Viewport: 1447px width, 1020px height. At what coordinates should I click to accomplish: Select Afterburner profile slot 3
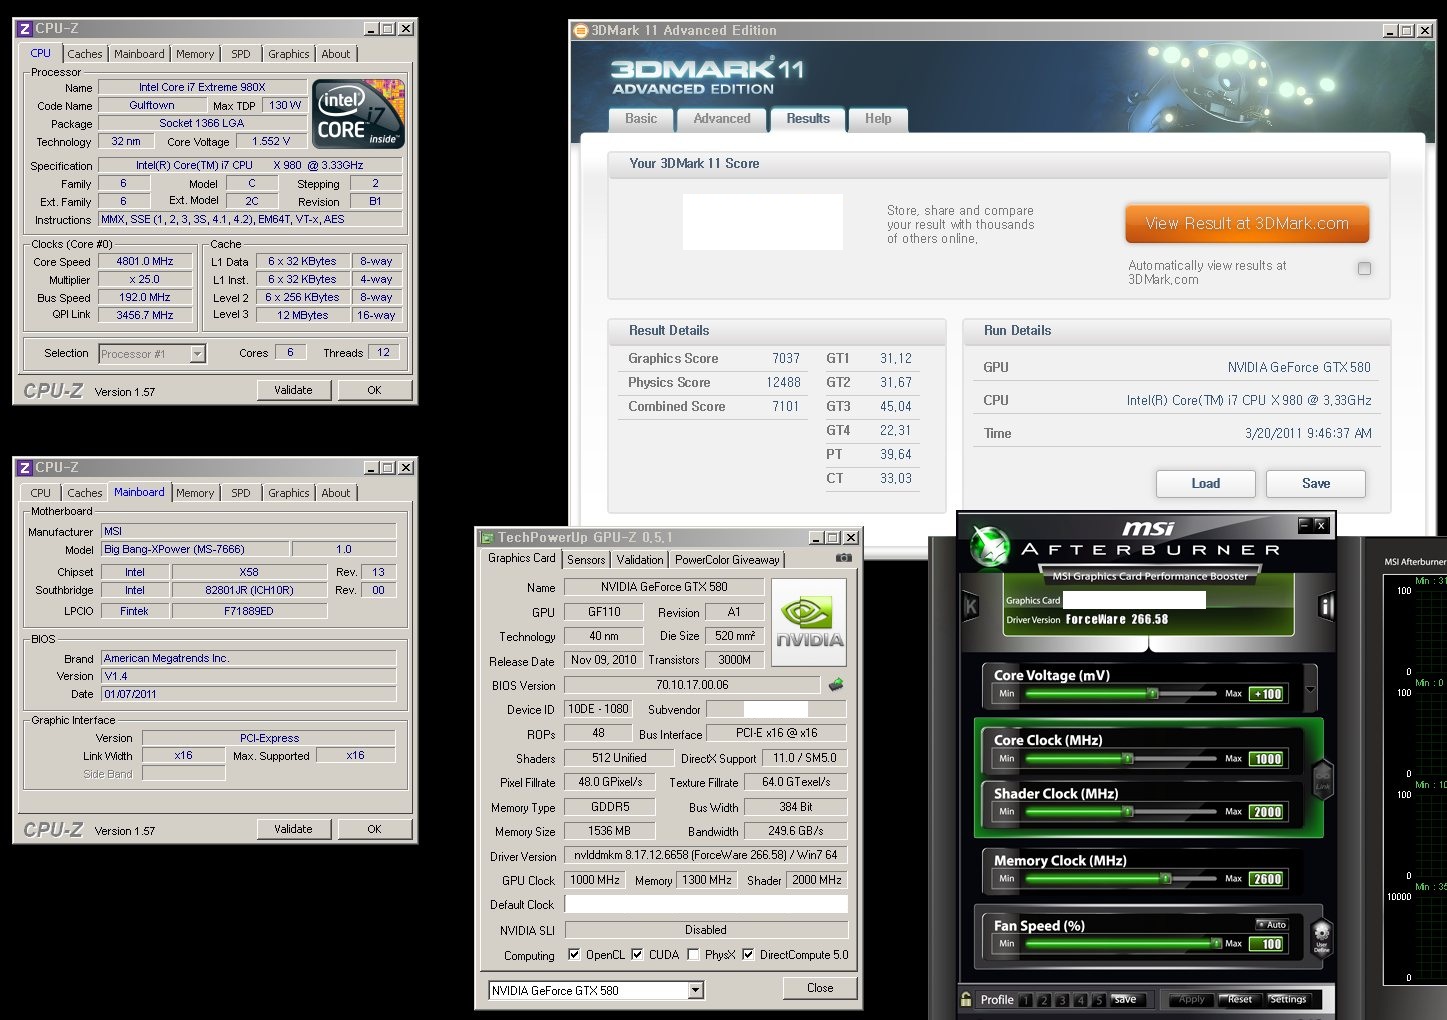[1062, 999]
